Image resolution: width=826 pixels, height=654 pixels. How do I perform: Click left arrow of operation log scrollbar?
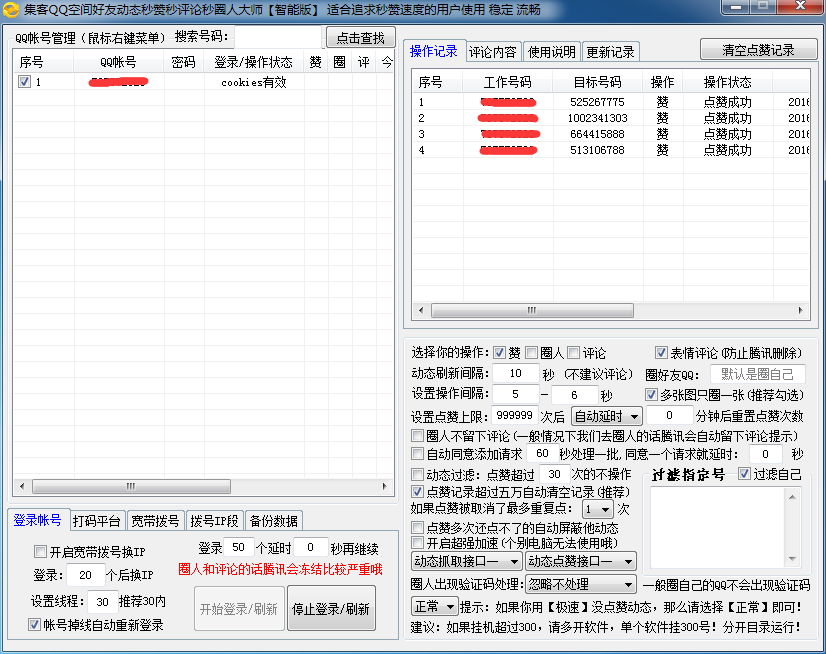tap(421, 310)
